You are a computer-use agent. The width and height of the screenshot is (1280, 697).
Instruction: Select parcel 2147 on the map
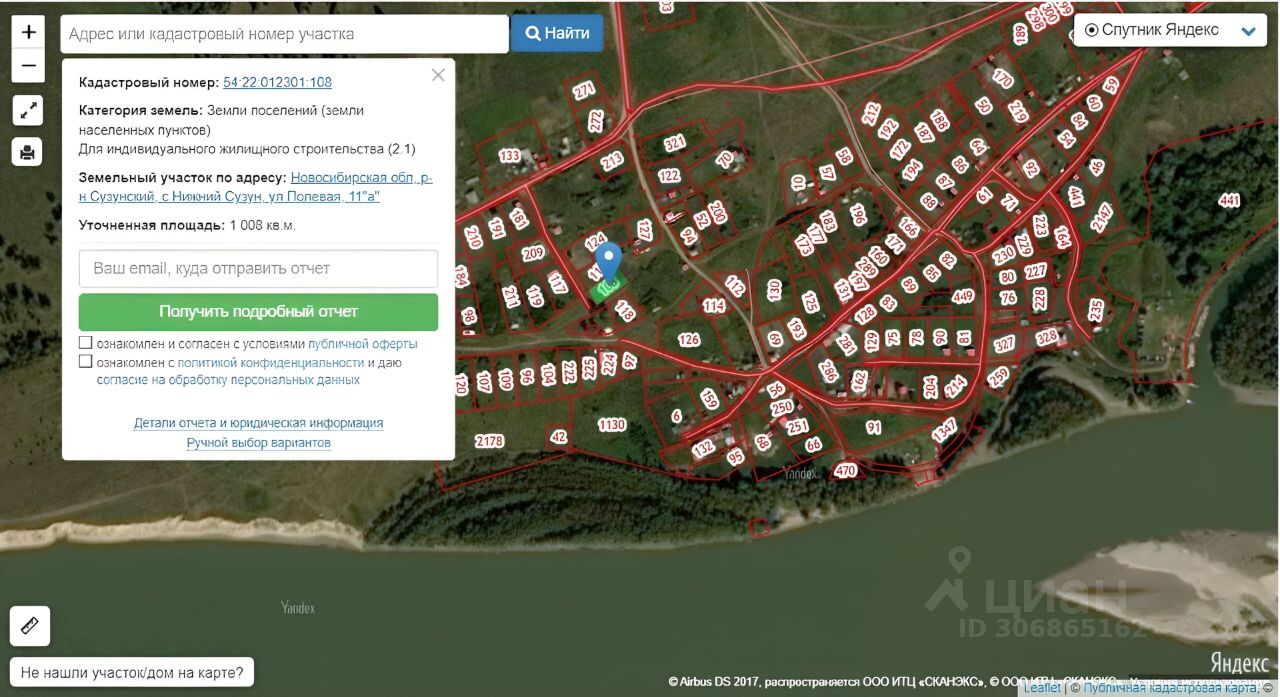[1101, 218]
